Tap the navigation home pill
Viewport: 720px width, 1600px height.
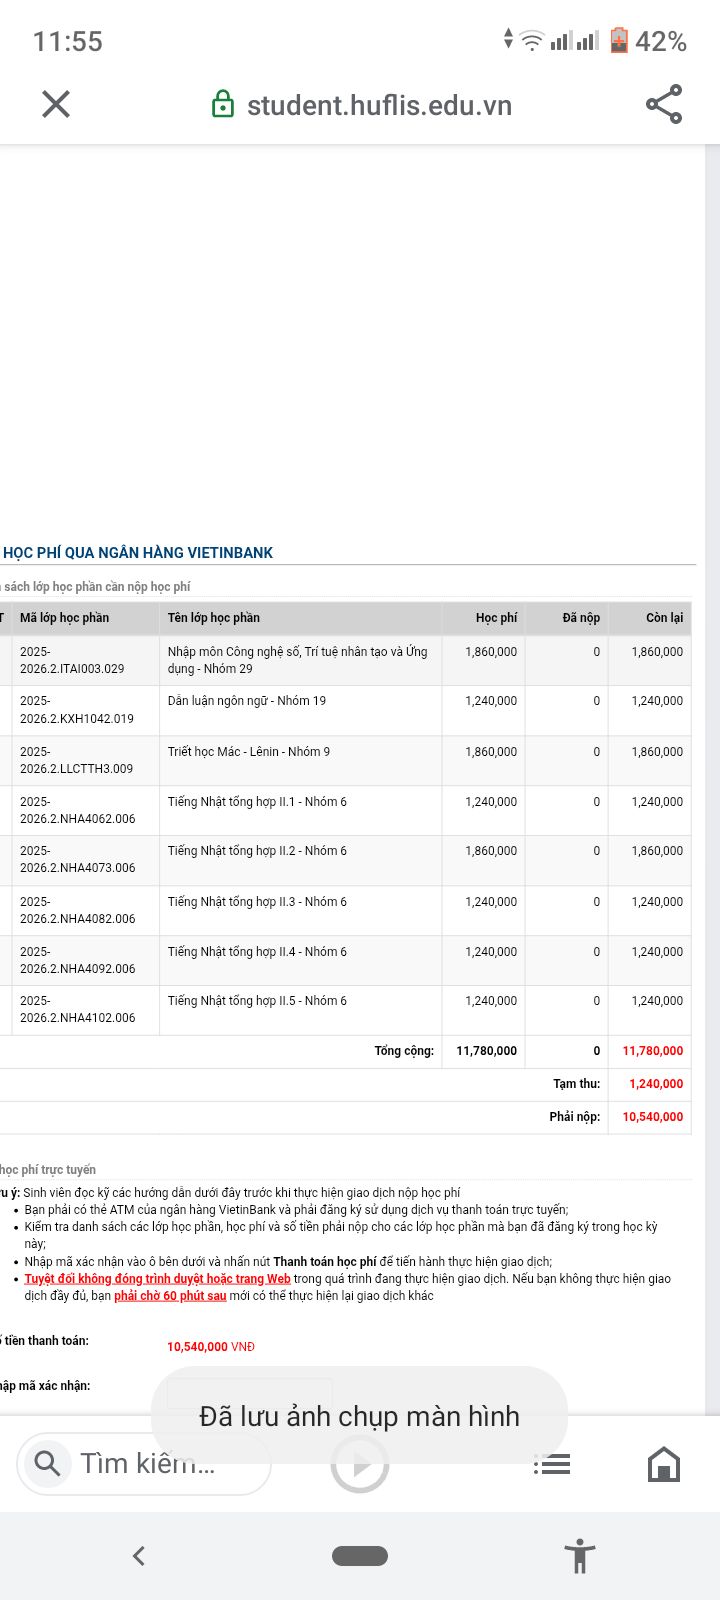[360, 1555]
